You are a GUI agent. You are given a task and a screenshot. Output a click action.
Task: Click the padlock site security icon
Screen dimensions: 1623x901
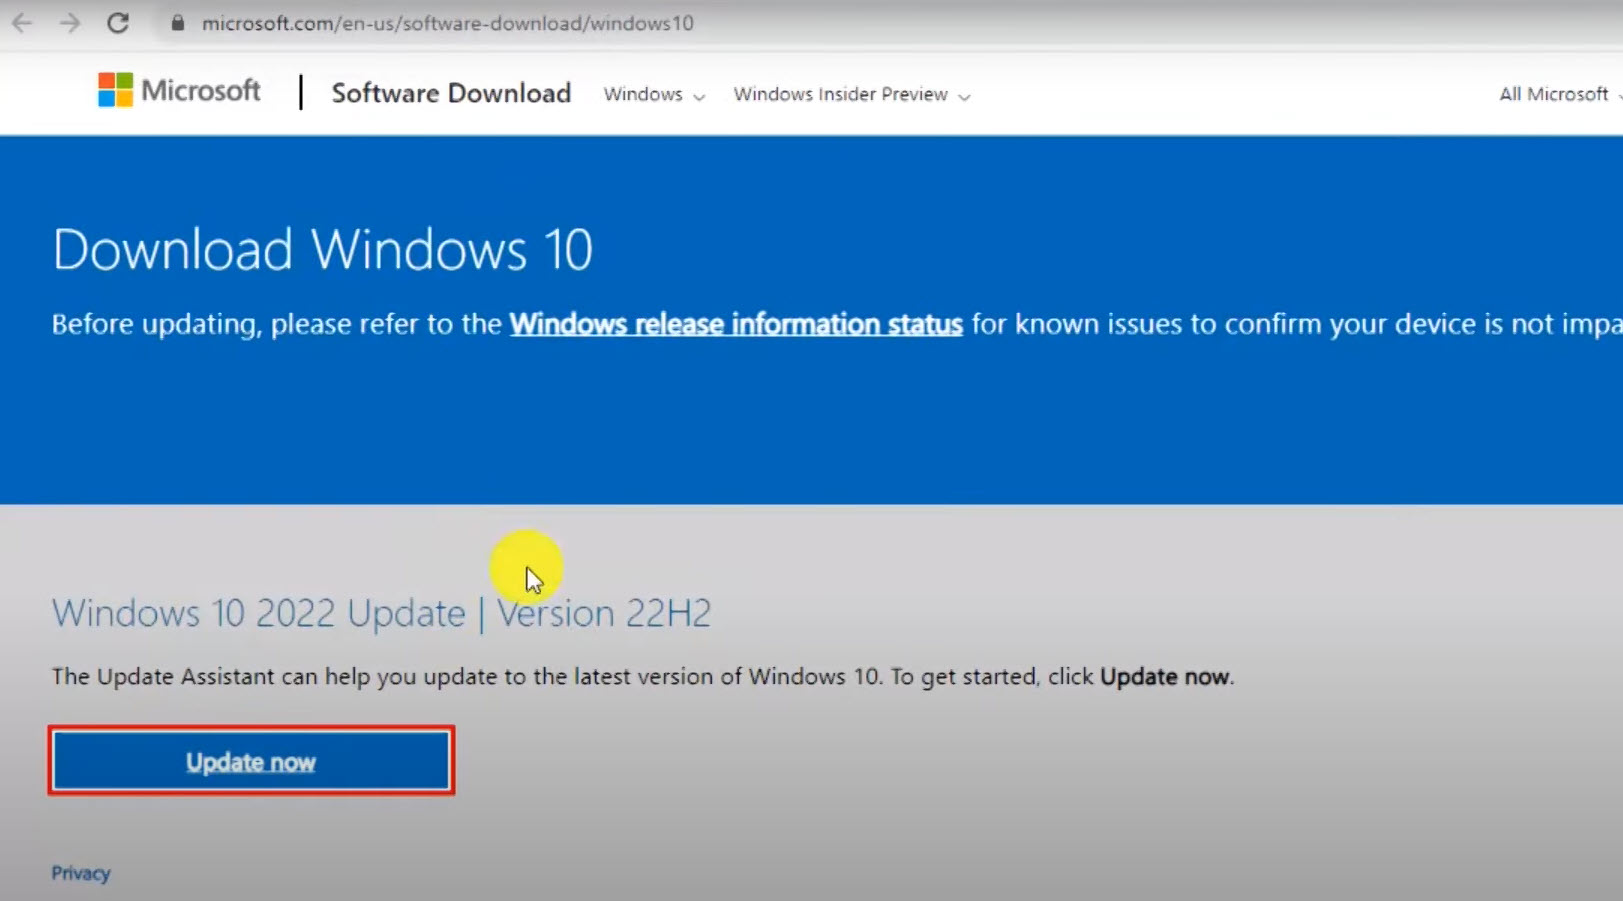click(178, 23)
